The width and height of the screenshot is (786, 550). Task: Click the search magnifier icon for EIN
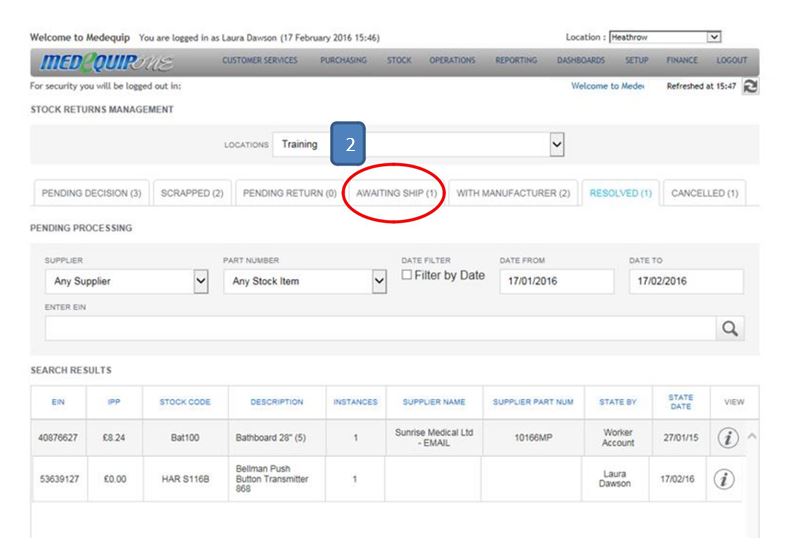point(730,328)
